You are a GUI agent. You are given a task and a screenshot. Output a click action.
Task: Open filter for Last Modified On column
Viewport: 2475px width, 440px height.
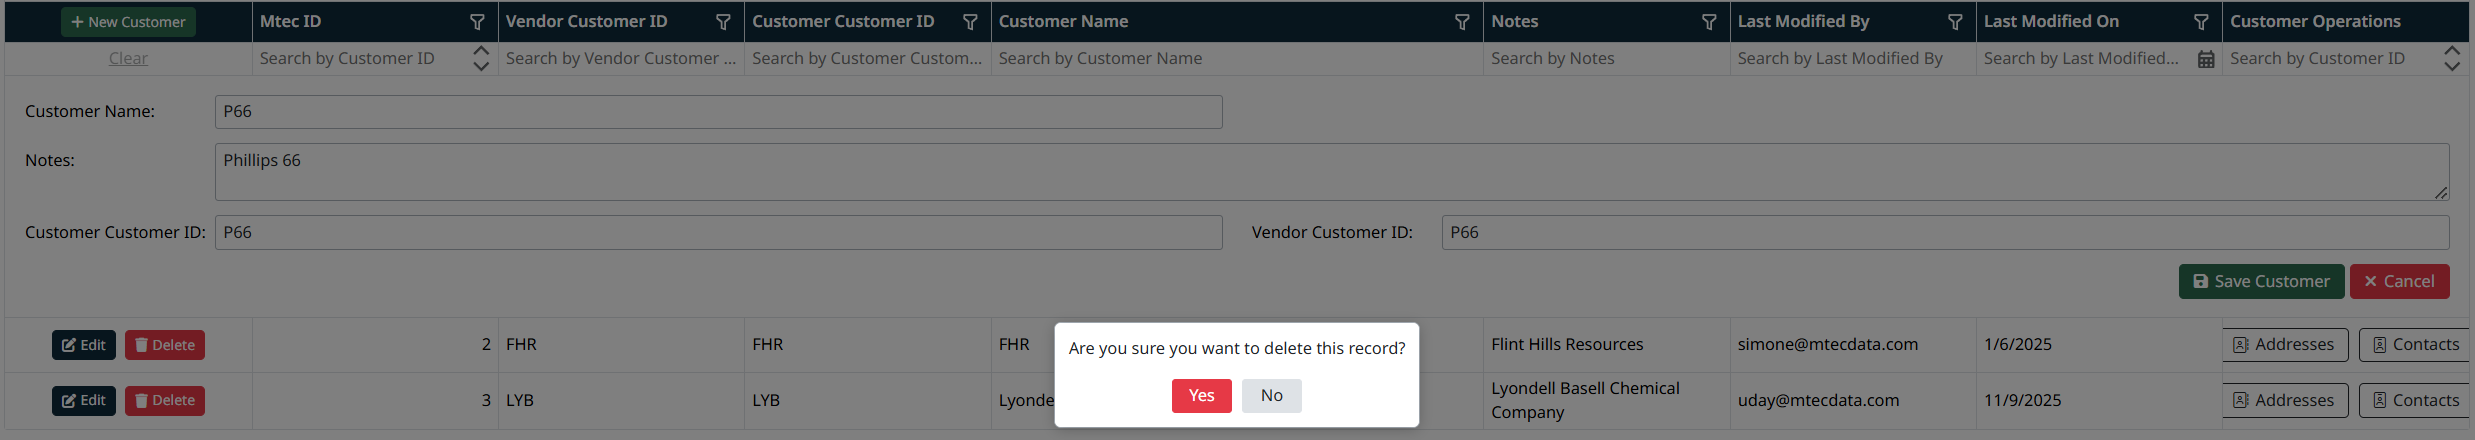[x=2200, y=22]
